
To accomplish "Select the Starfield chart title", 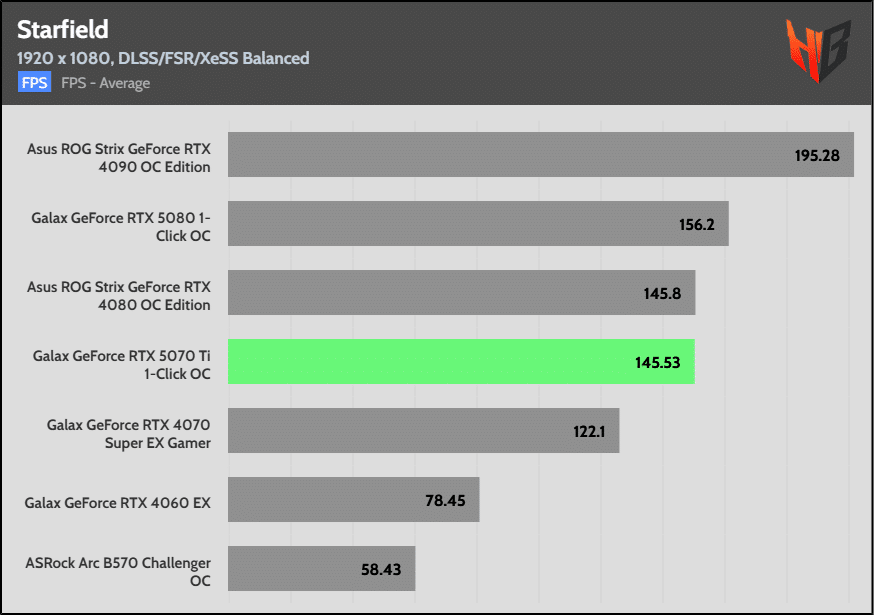I will coord(63,30).
